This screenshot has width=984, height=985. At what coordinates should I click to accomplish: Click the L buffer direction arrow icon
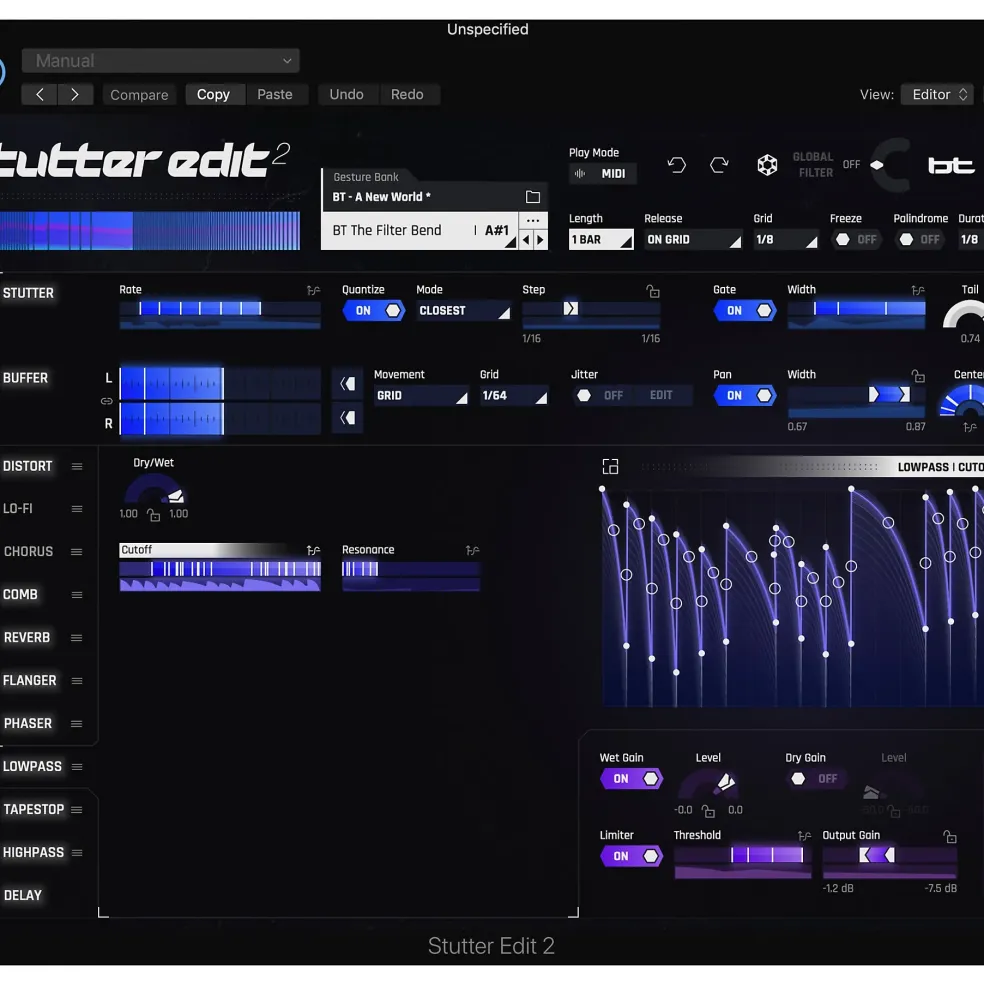click(347, 384)
